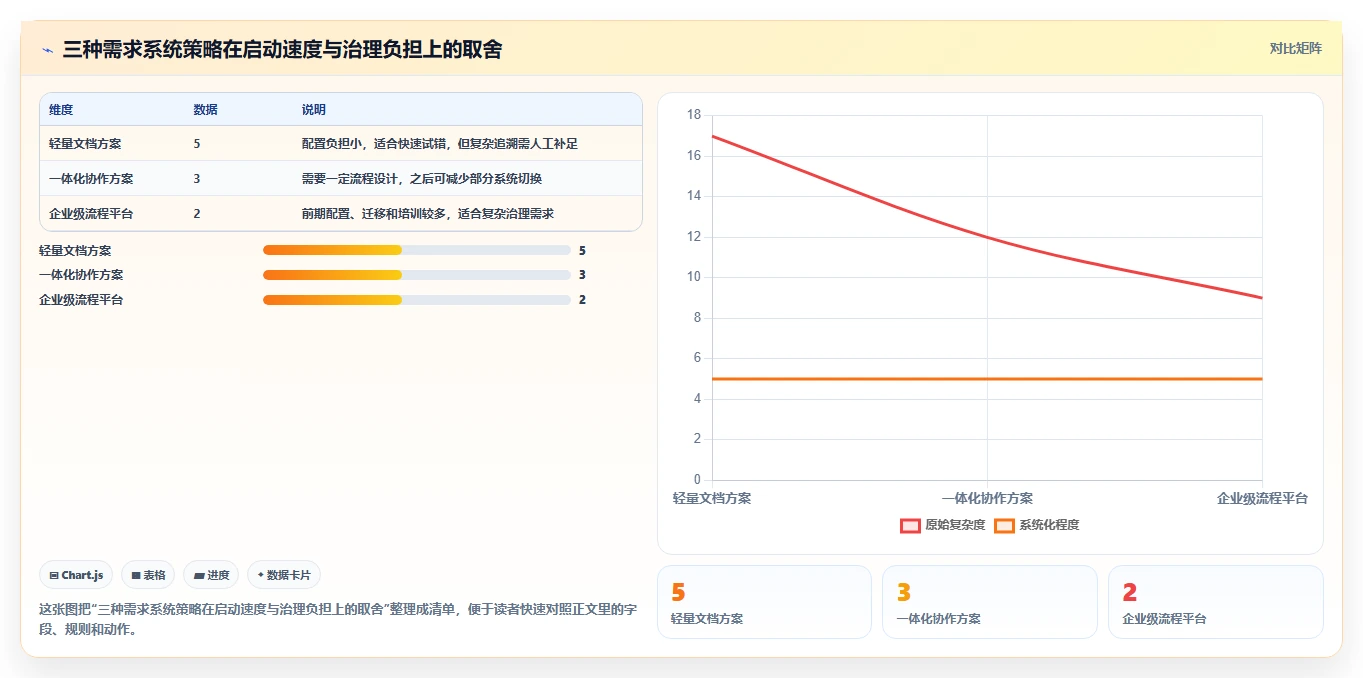Click the 企业级流程平台 progress bar
This screenshot has height=678, width=1363.
pyautogui.click(x=417, y=300)
